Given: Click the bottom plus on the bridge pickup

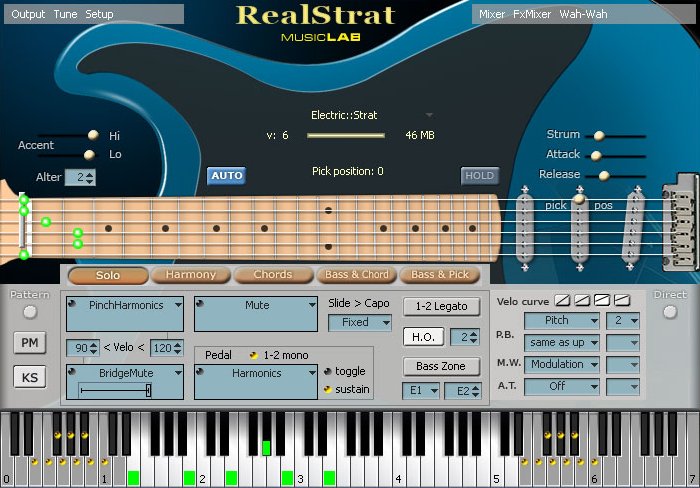Looking at the screenshot, I should (x=630, y=267).
